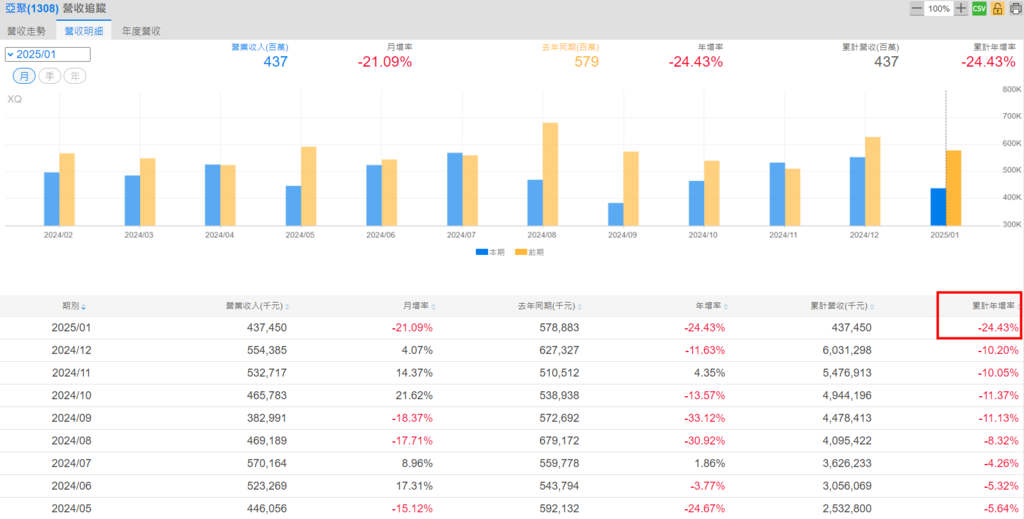Click last-year value 679,172

(x=558, y=441)
